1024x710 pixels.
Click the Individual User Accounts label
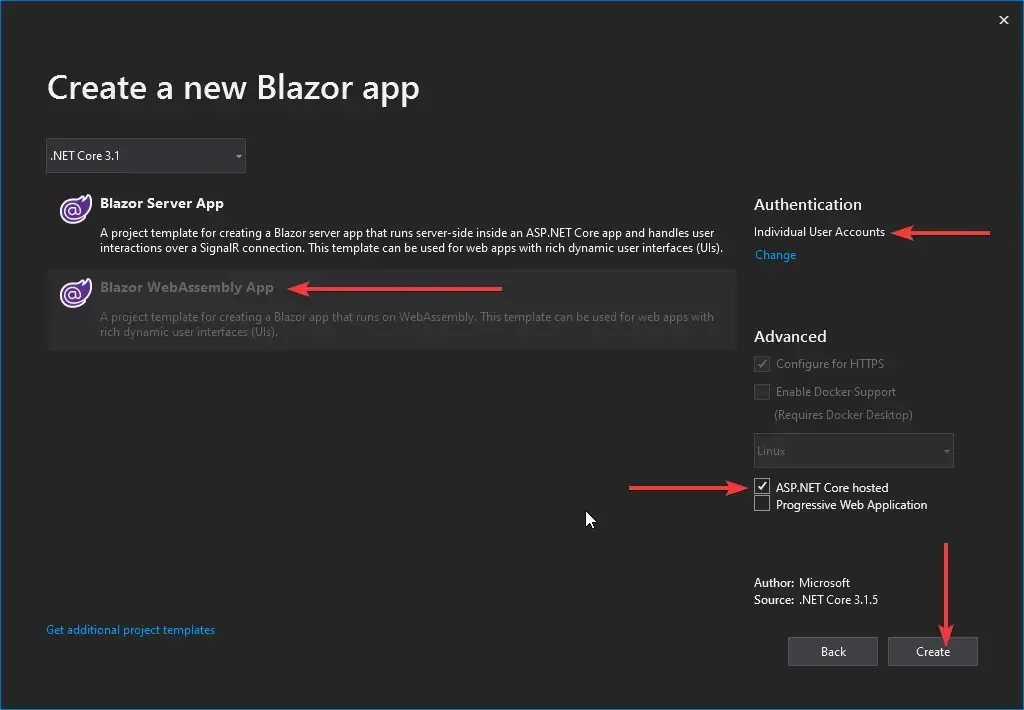818,231
